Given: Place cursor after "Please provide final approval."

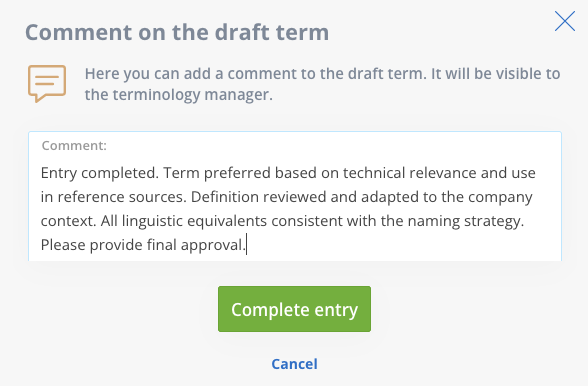Looking at the screenshot, I should (246, 245).
